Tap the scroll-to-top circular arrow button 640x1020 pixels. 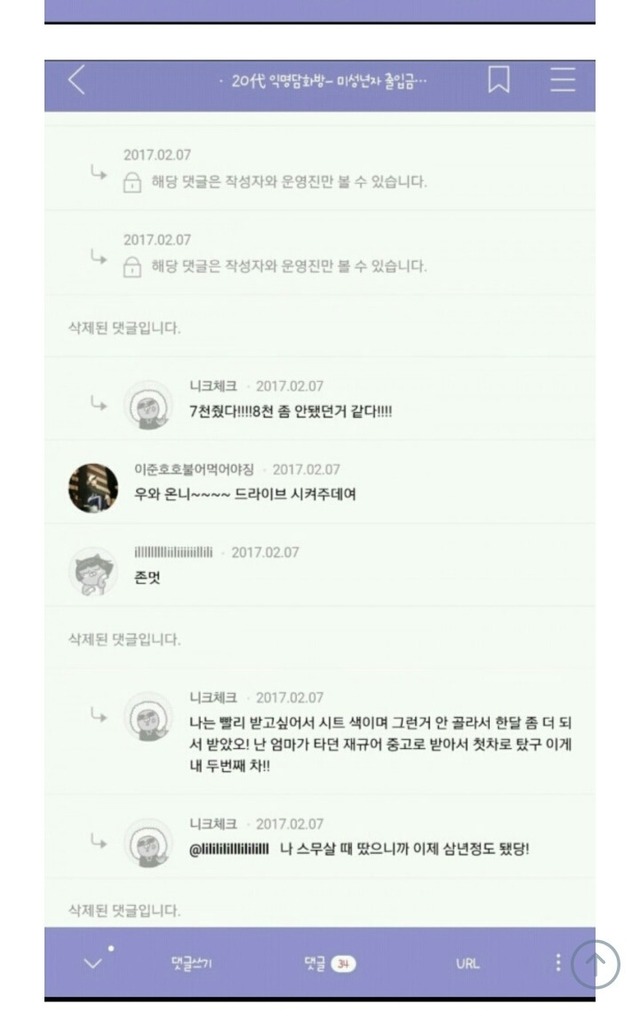coord(595,964)
